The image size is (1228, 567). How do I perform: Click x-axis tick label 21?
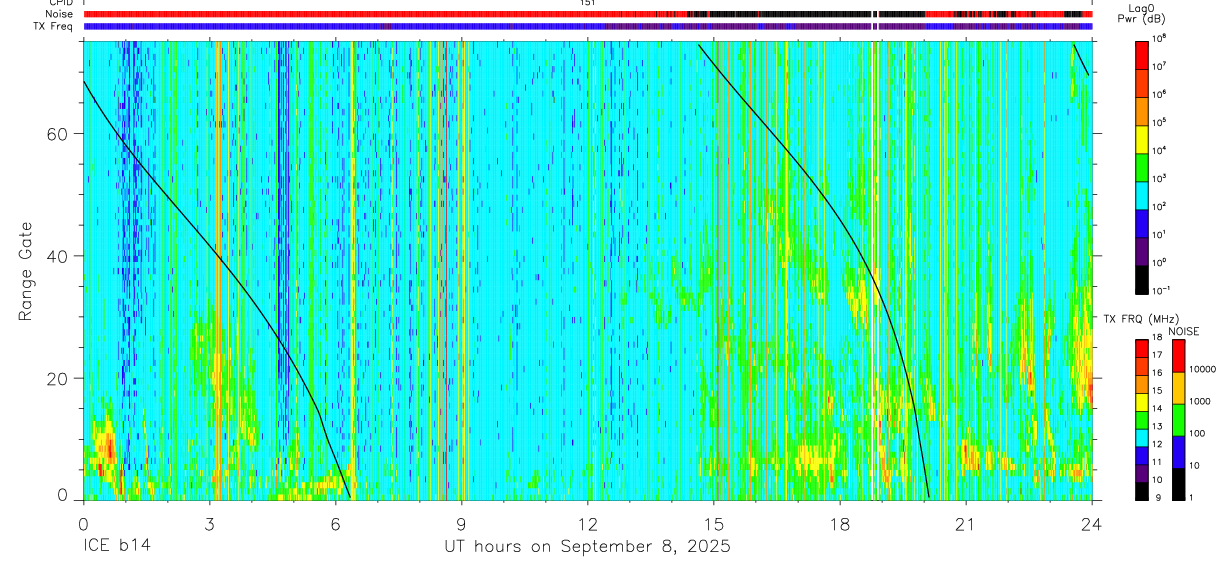(x=966, y=523)
